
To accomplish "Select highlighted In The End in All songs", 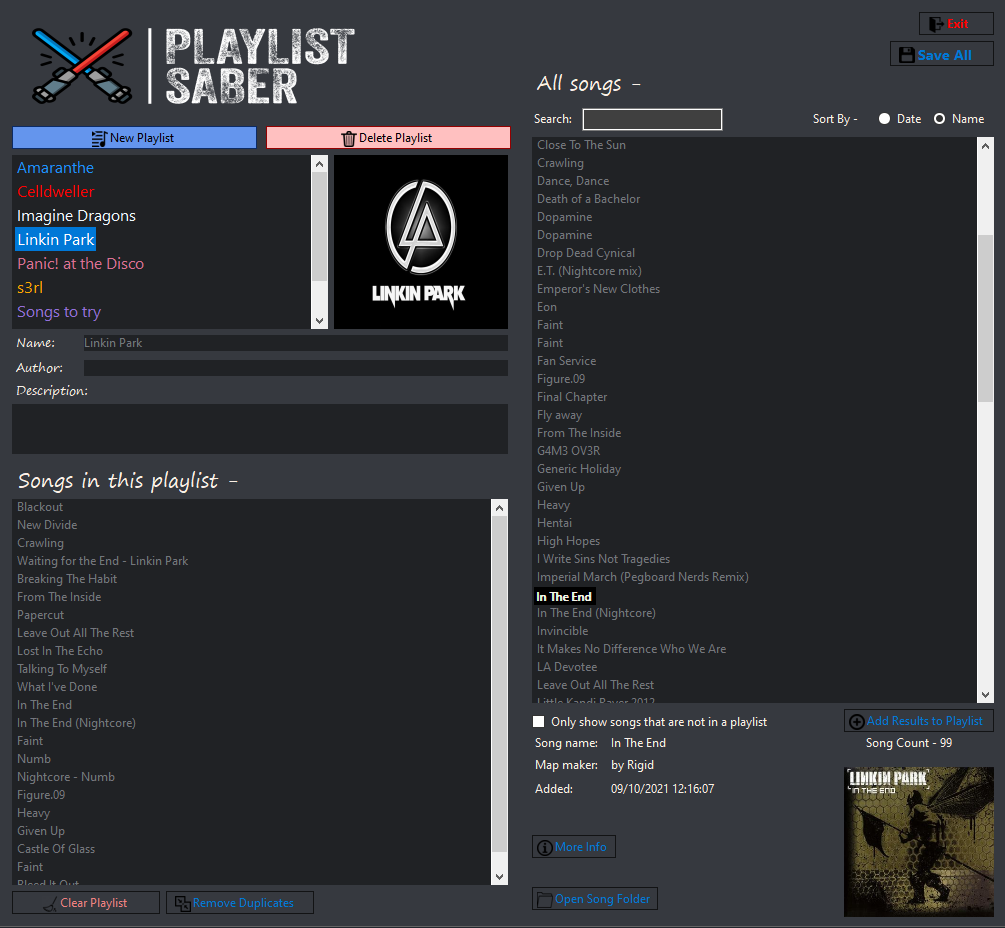I will (564, 597).
